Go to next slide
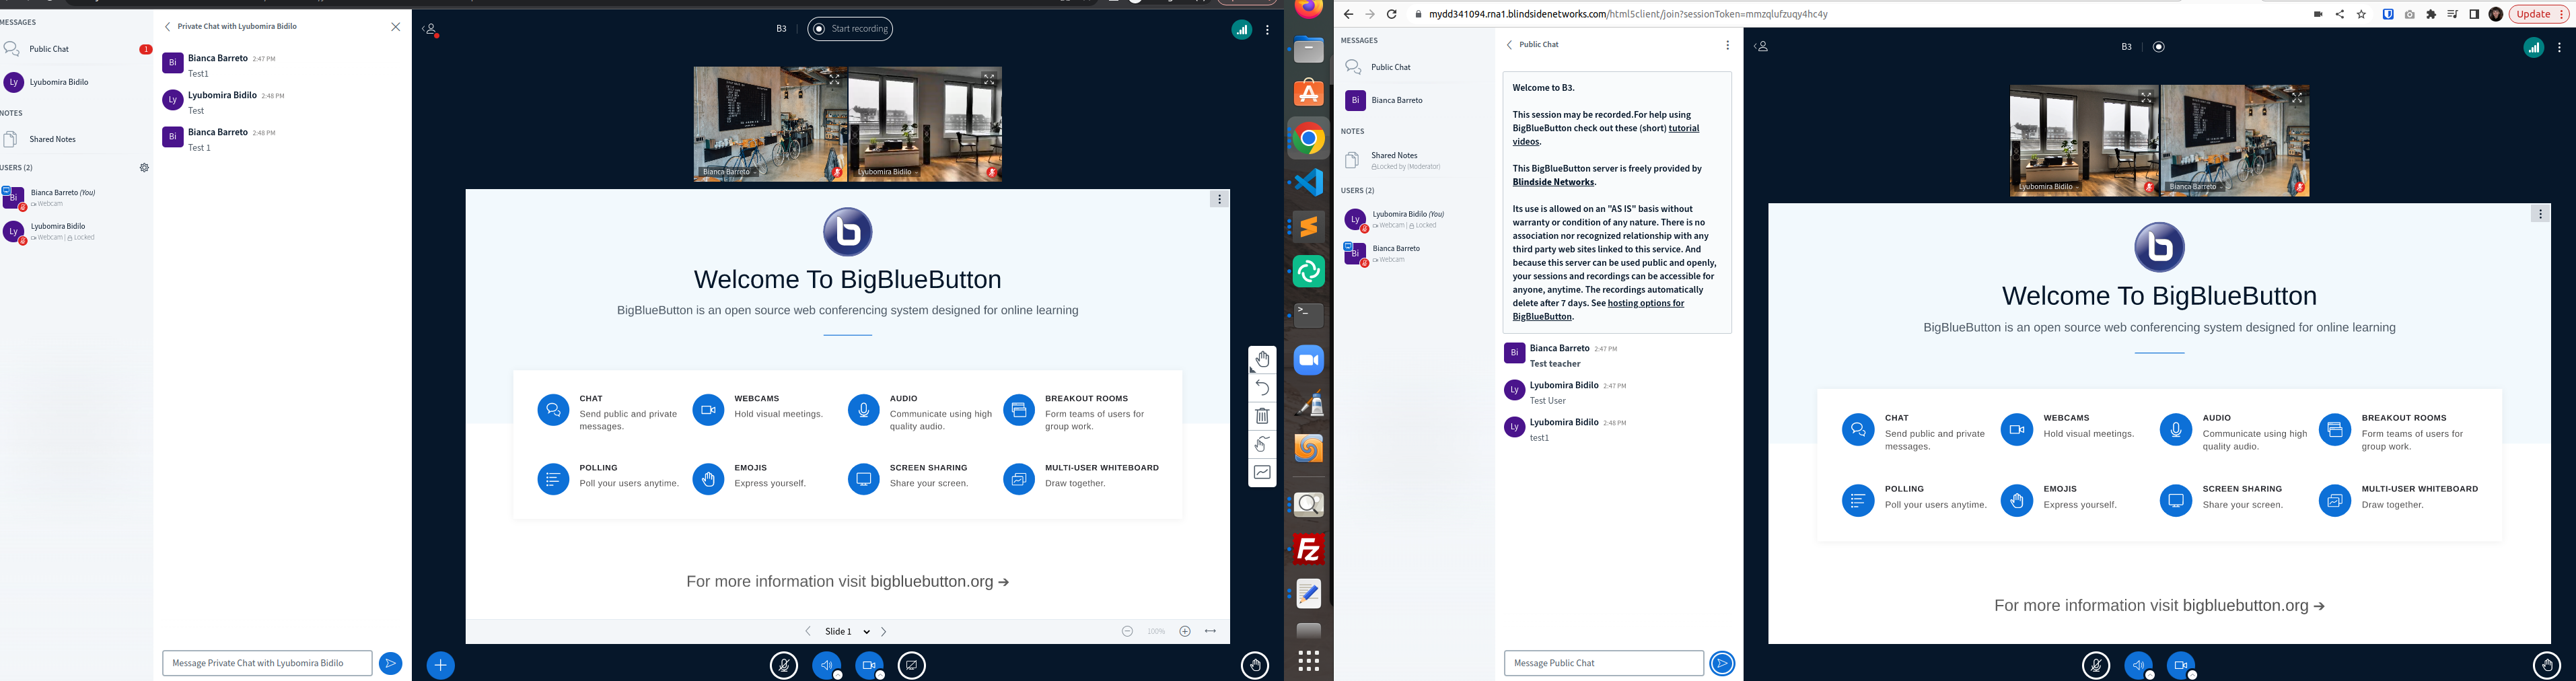The height and width of the screenshot is (681, 2576). pos(884,631)
